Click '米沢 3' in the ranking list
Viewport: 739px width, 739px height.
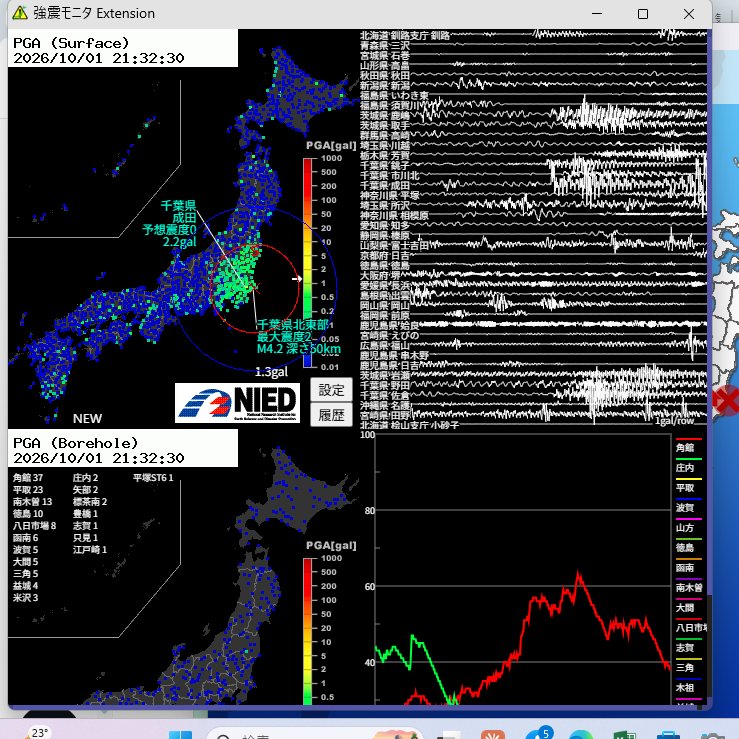(x=25, y=598)
